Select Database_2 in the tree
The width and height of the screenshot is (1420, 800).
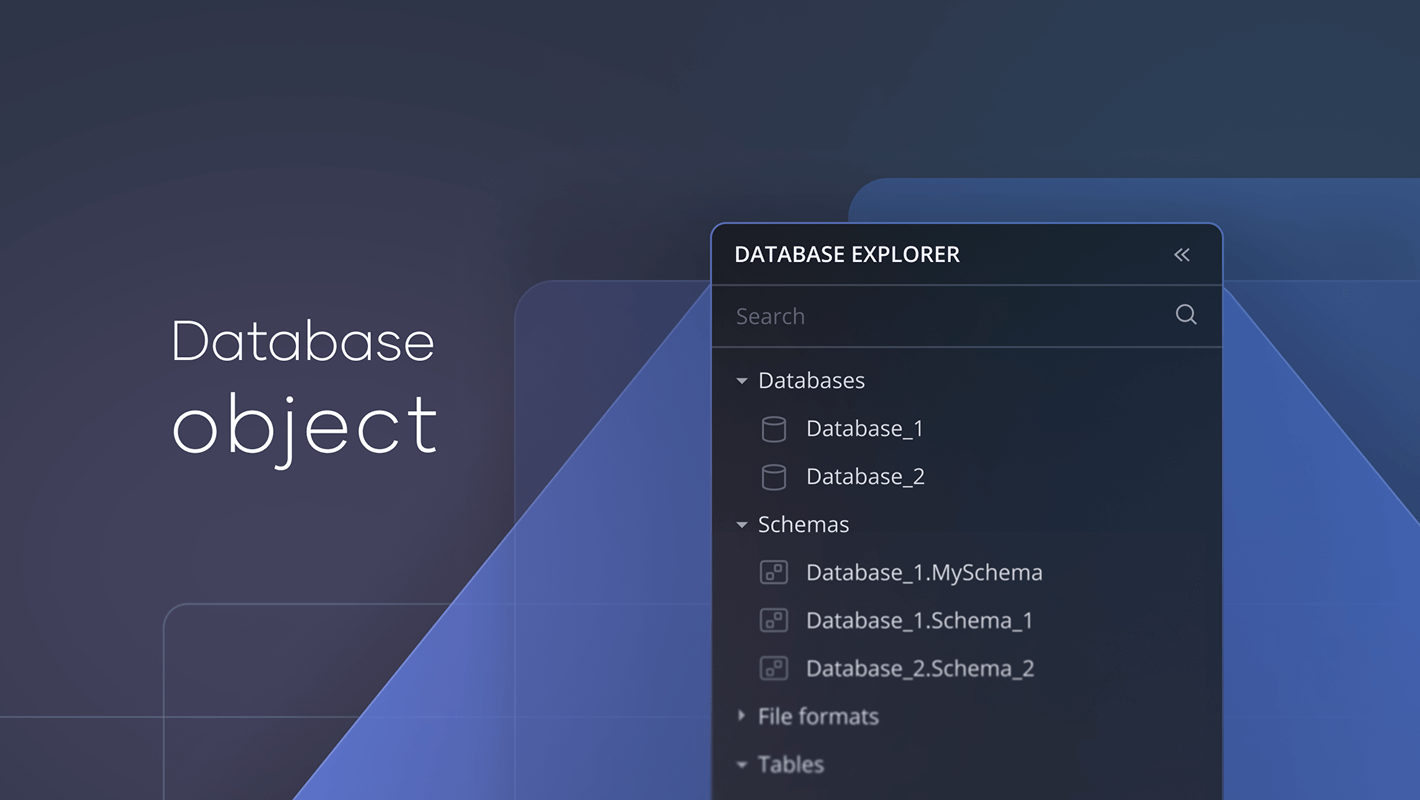[x=865, y=477]
